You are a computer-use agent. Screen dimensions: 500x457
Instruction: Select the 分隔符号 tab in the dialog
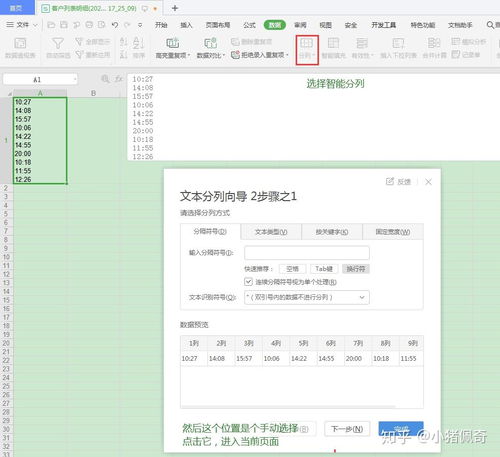[x=210, y=231]
